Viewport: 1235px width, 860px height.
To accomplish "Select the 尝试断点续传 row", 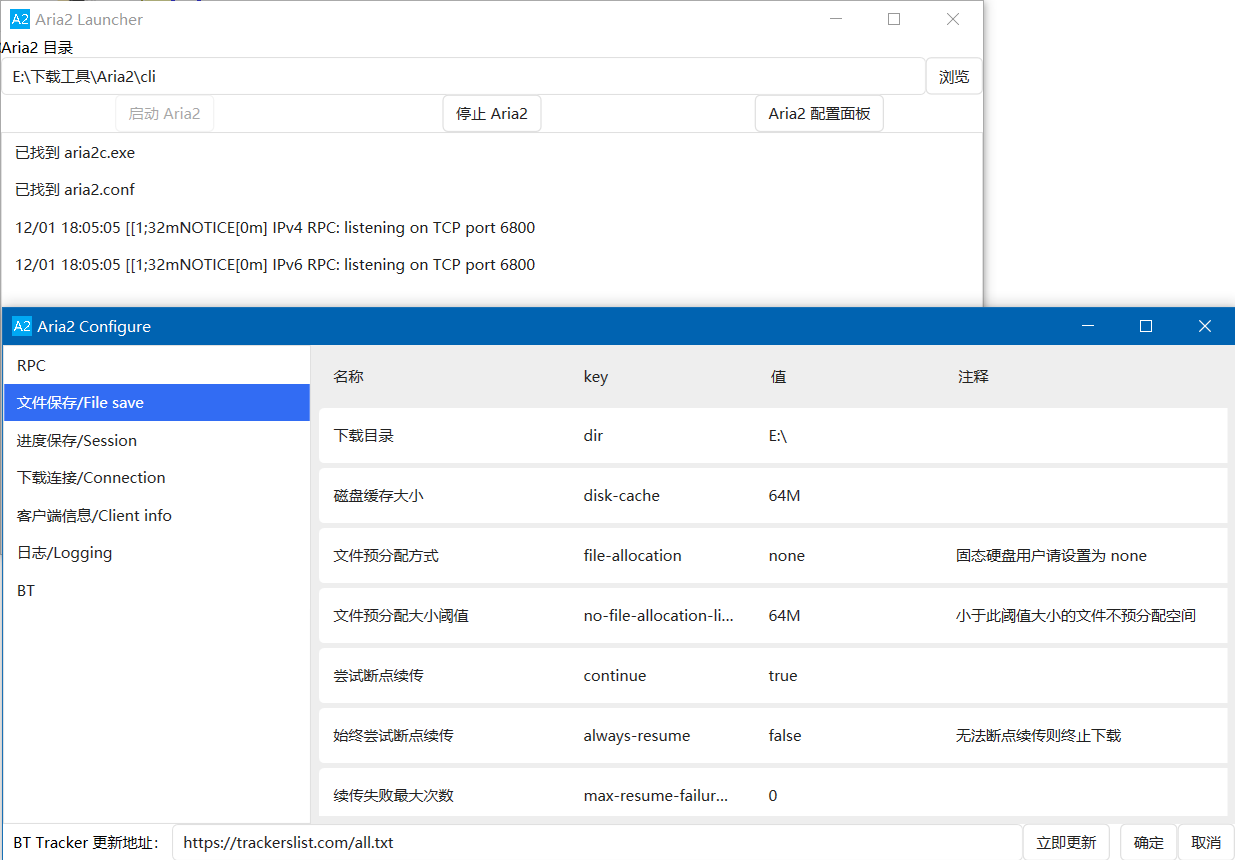I will pyautogui.click(x=773, y=676).
